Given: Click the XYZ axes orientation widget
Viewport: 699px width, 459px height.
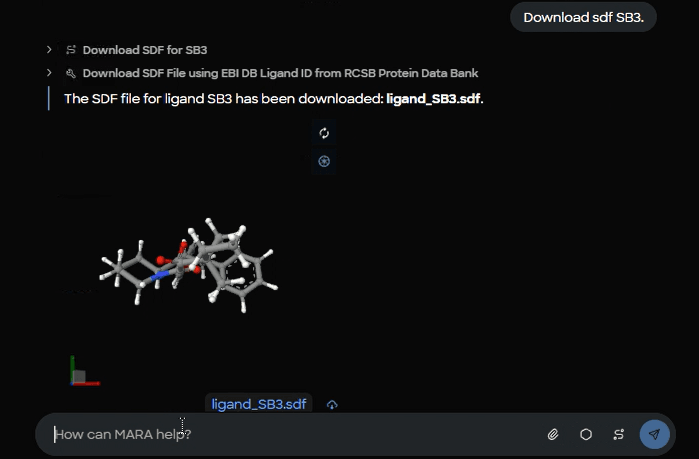Looking at the screenshot, I should (x=85, y=371).
